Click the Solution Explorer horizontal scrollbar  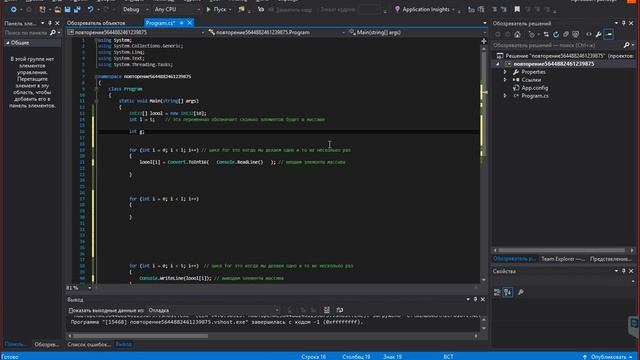562,250
